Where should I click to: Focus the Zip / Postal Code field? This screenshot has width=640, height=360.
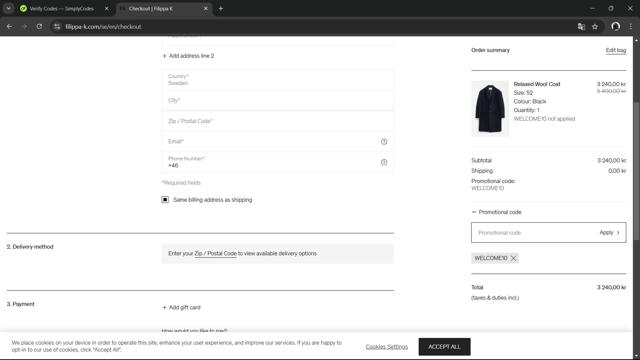tap(278, 121)
